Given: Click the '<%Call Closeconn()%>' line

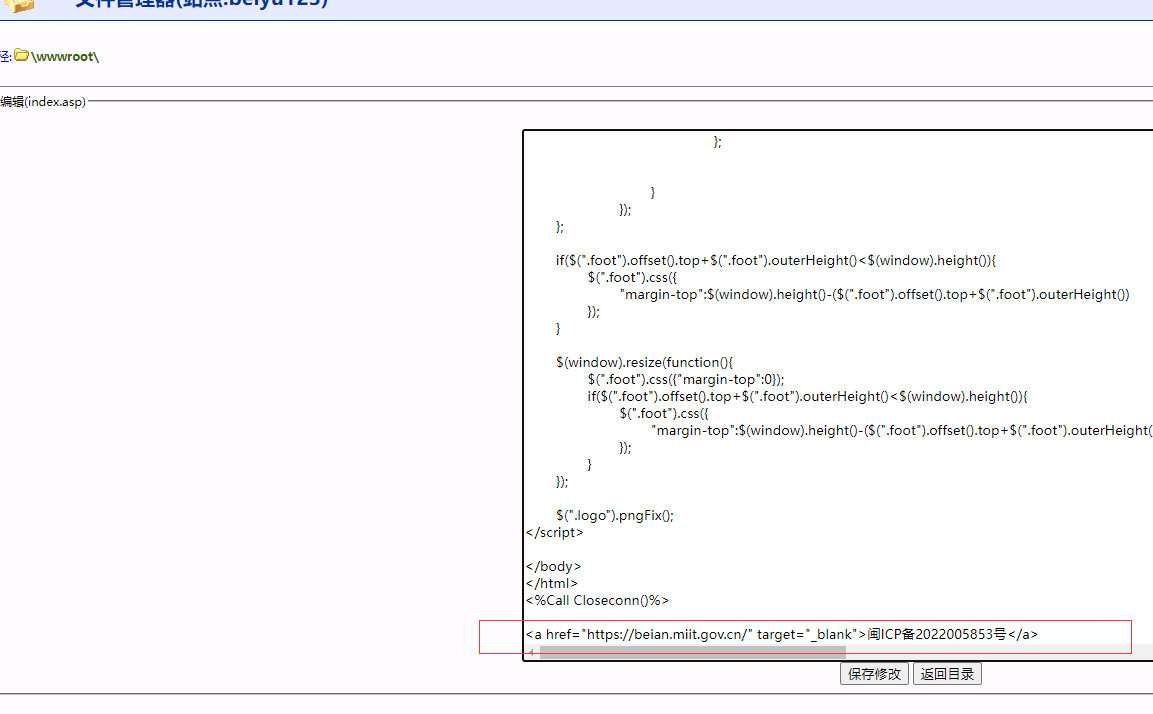Looking at the screenshot, I should click(597, 600).
